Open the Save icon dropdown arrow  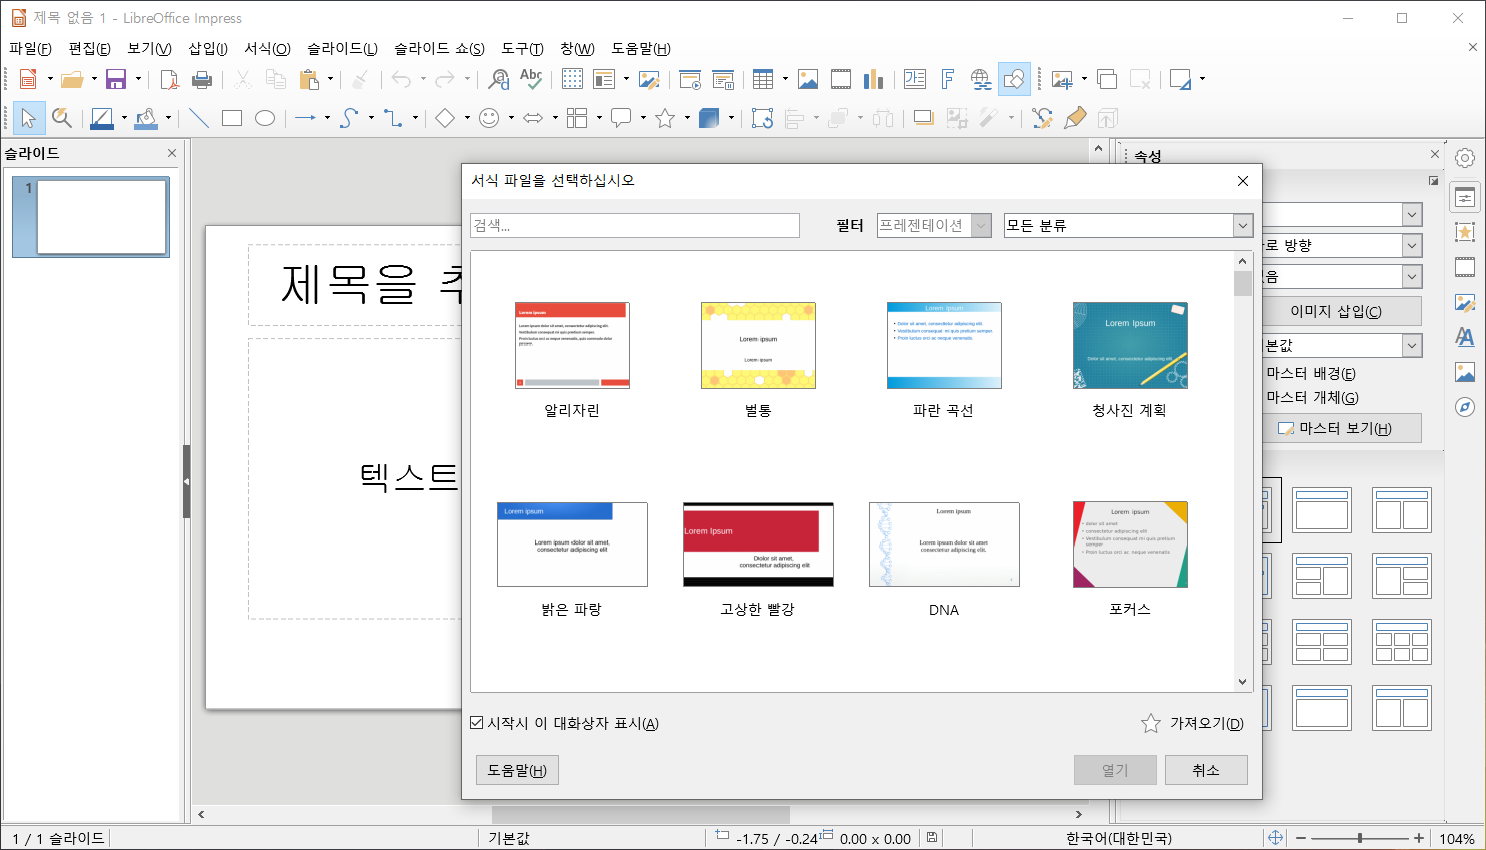pyautogui.click(x=138, y=79)
